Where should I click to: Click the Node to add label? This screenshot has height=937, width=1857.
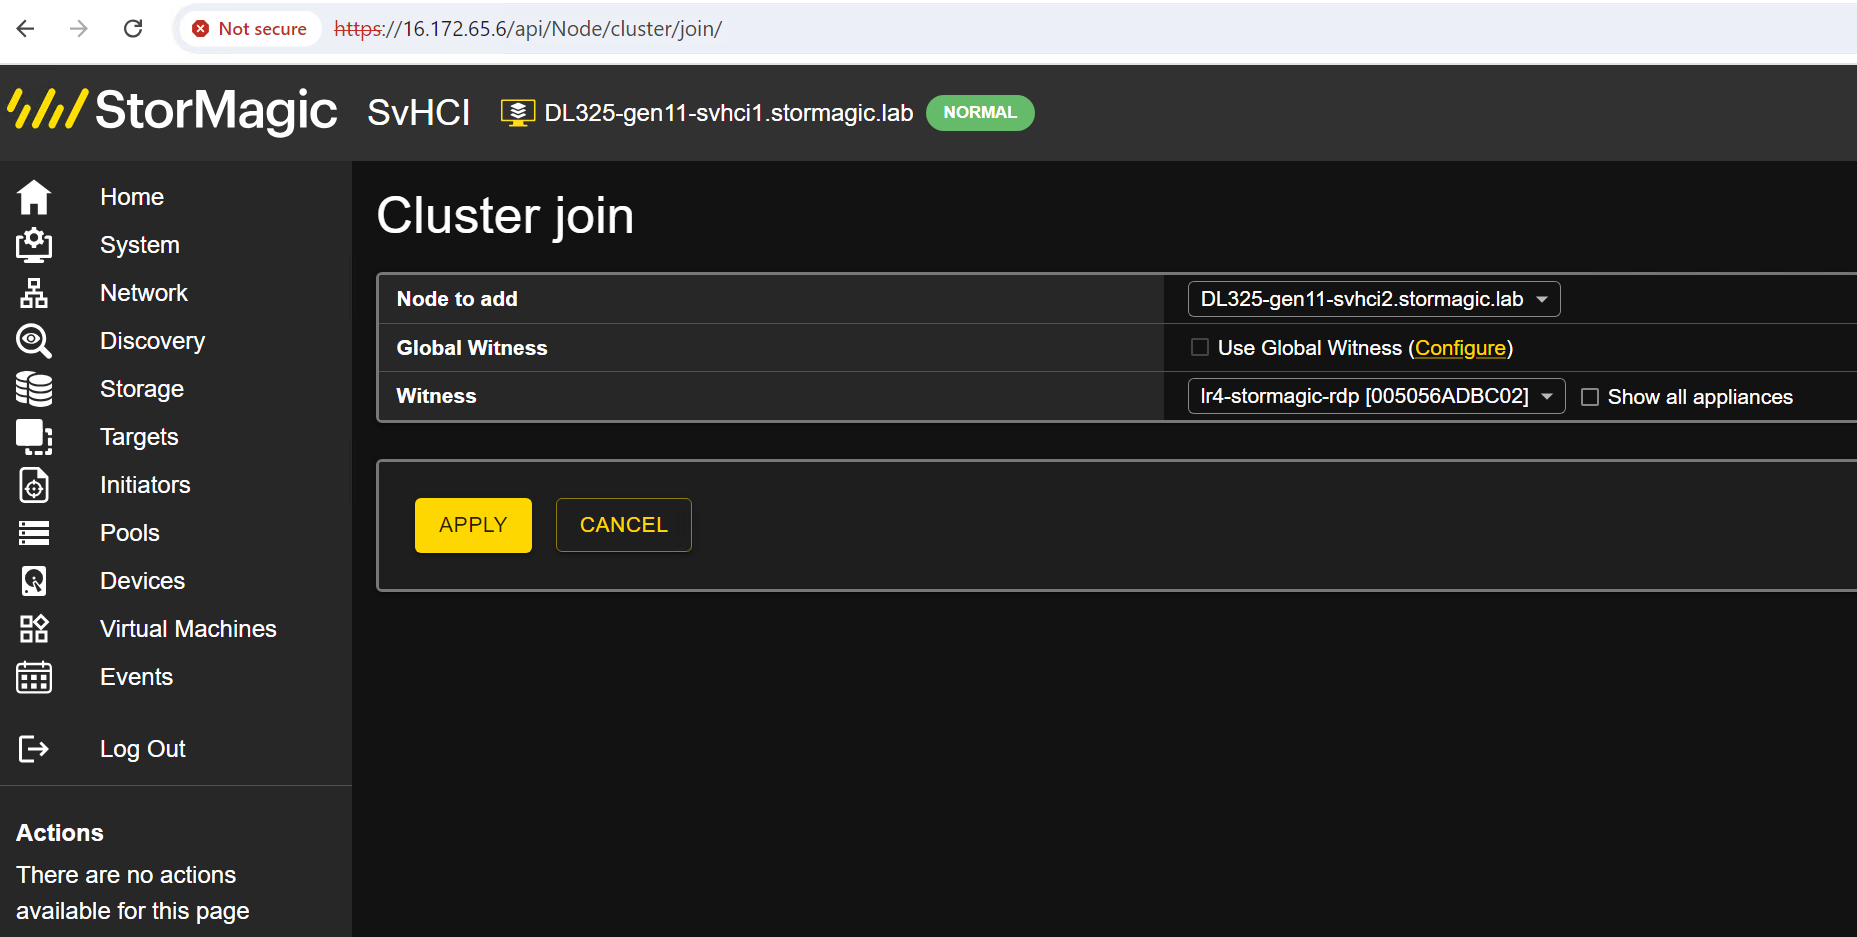tap(457, 299)
